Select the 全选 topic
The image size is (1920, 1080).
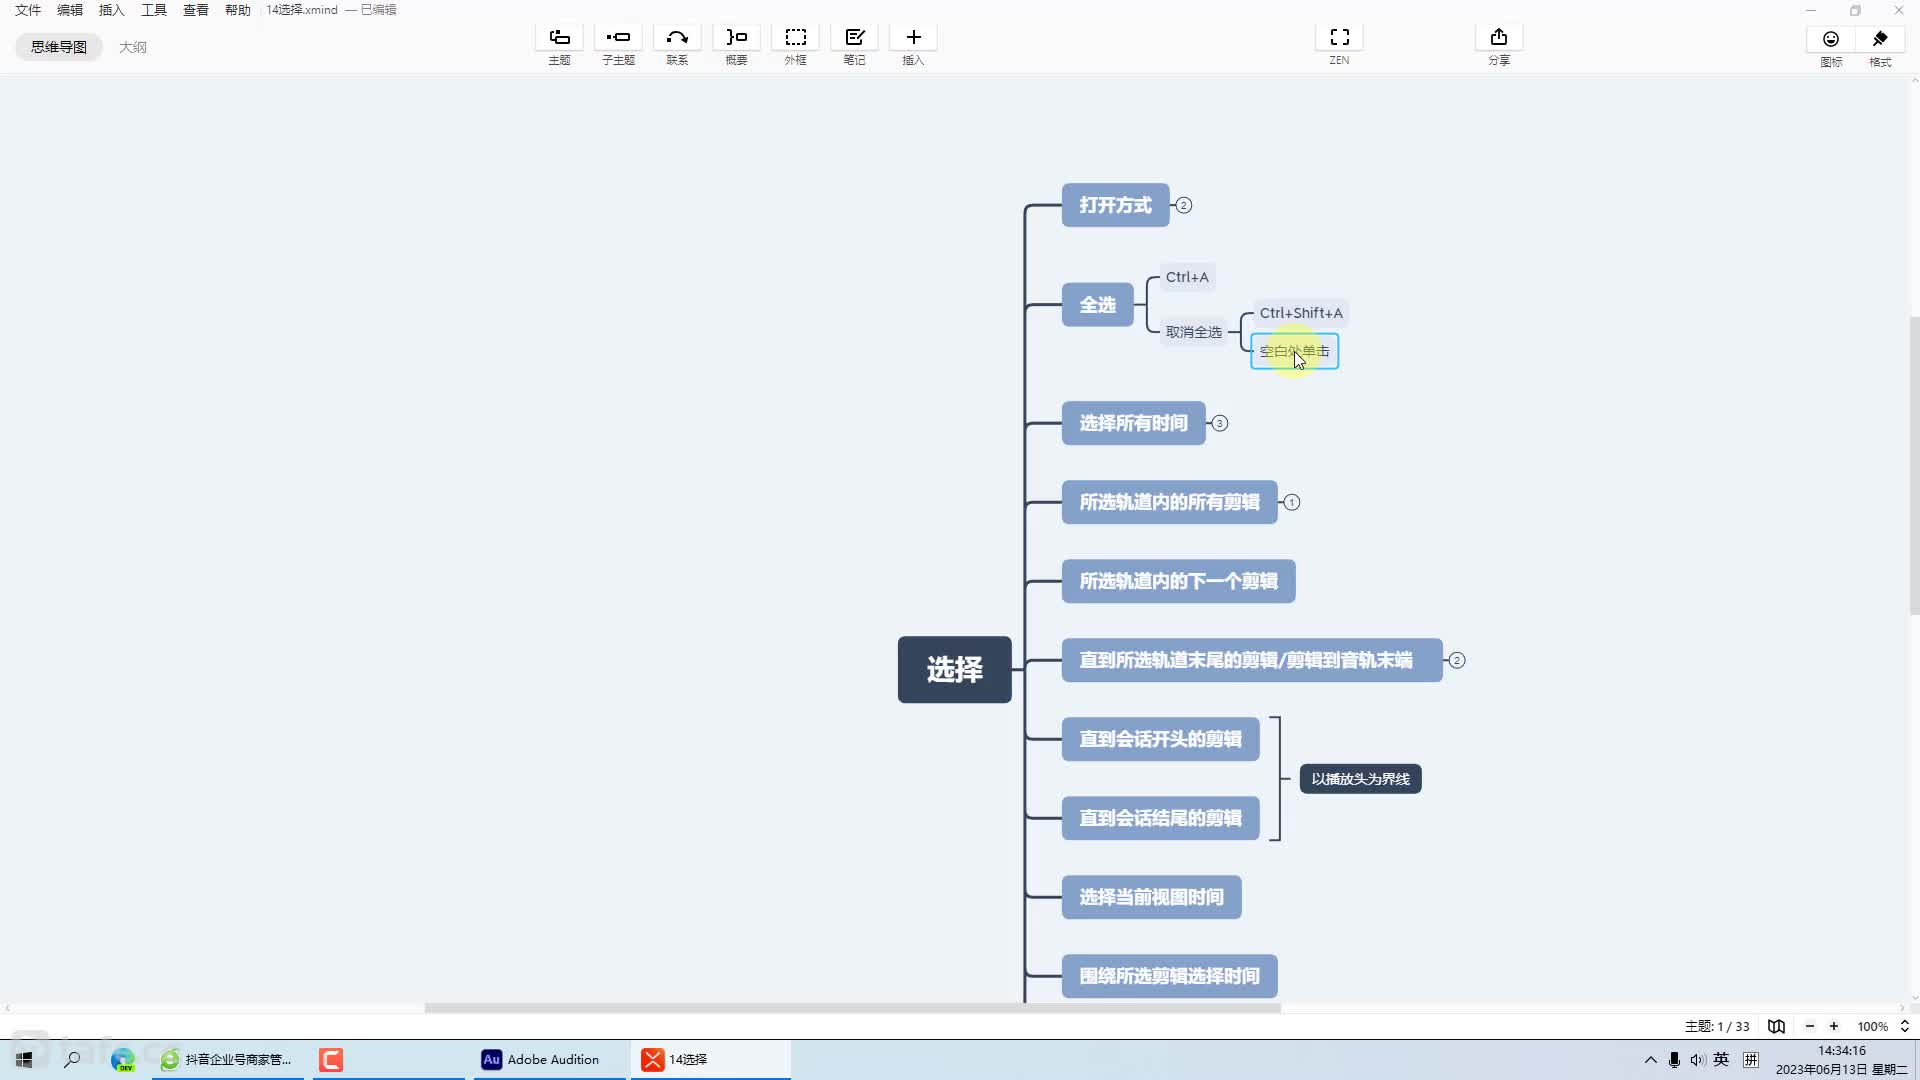tap(1097, 305)
